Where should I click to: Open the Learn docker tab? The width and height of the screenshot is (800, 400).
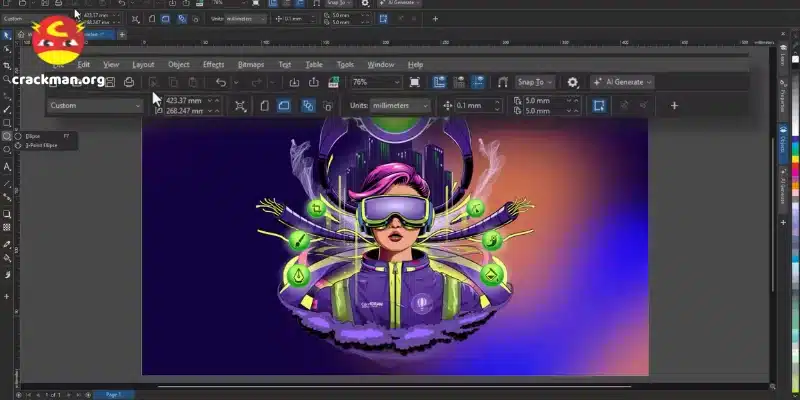click(x=783, y=56)
